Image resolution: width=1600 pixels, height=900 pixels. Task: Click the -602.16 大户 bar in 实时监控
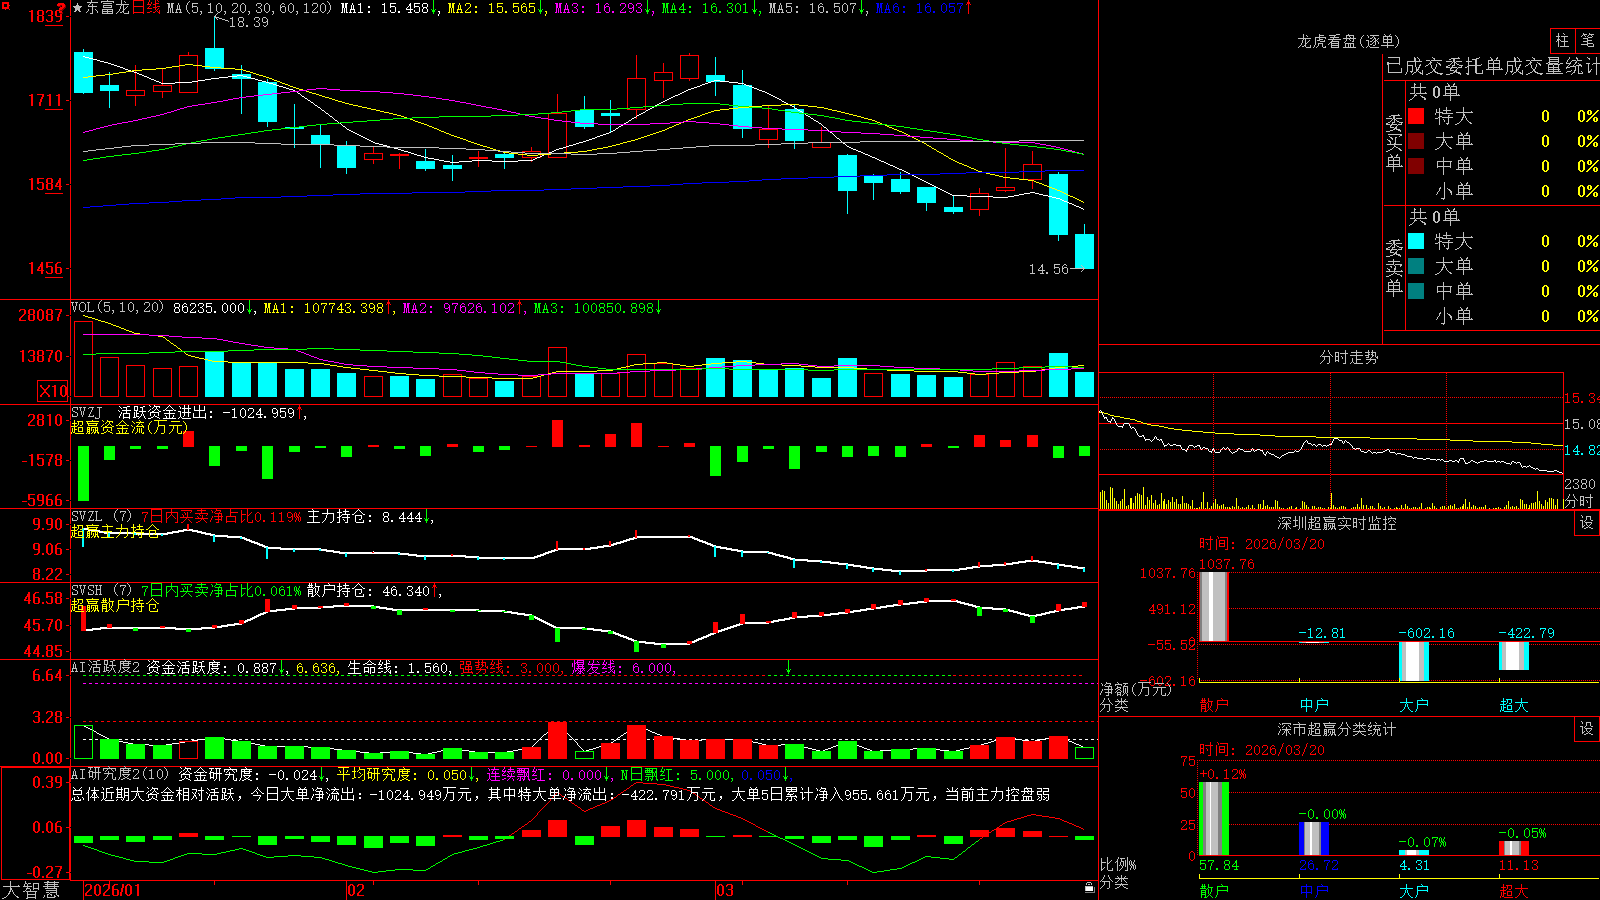pyautogui.click(x=1414, y=661)
